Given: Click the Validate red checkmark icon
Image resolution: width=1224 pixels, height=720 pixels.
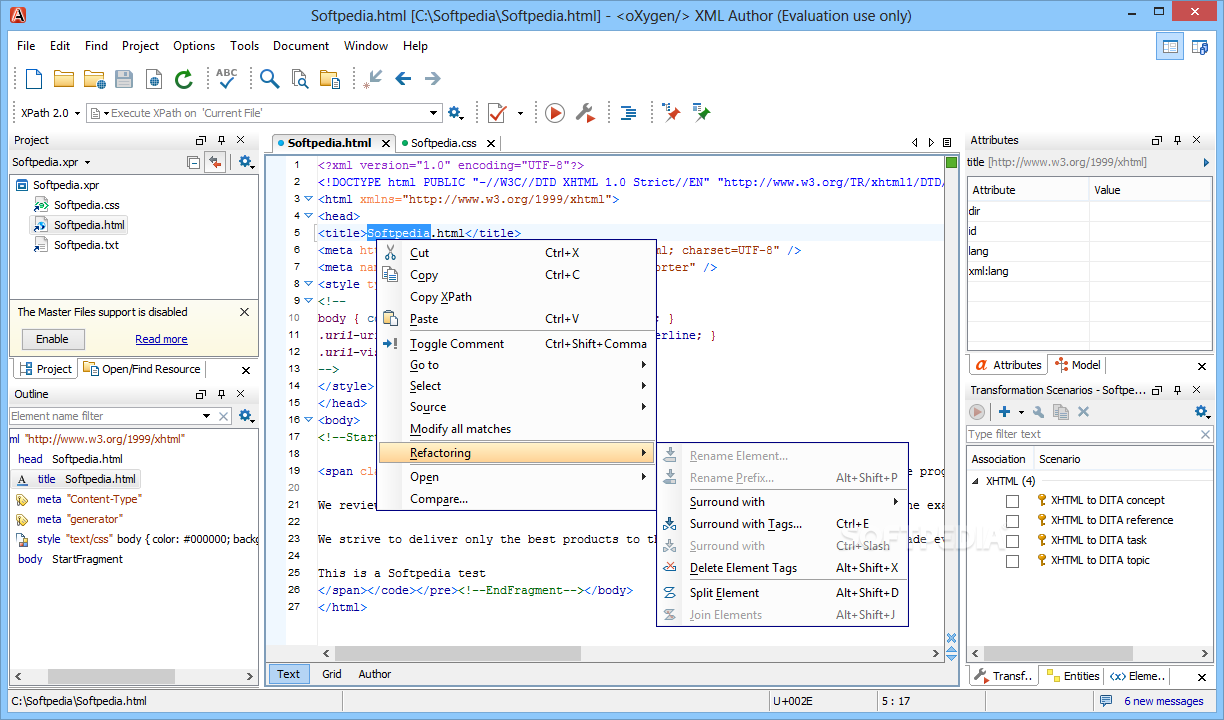Looking at the screenshot, I should coord(497,113).
